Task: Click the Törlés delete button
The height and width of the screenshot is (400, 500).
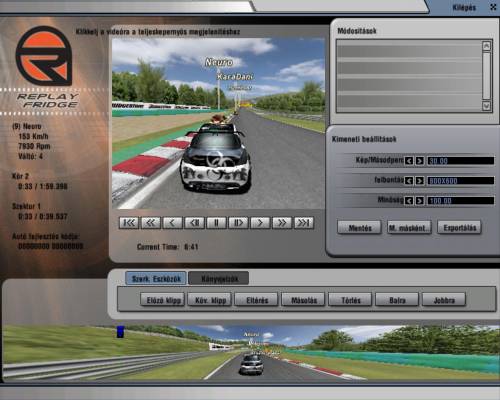Action: (x=351, y=300)
